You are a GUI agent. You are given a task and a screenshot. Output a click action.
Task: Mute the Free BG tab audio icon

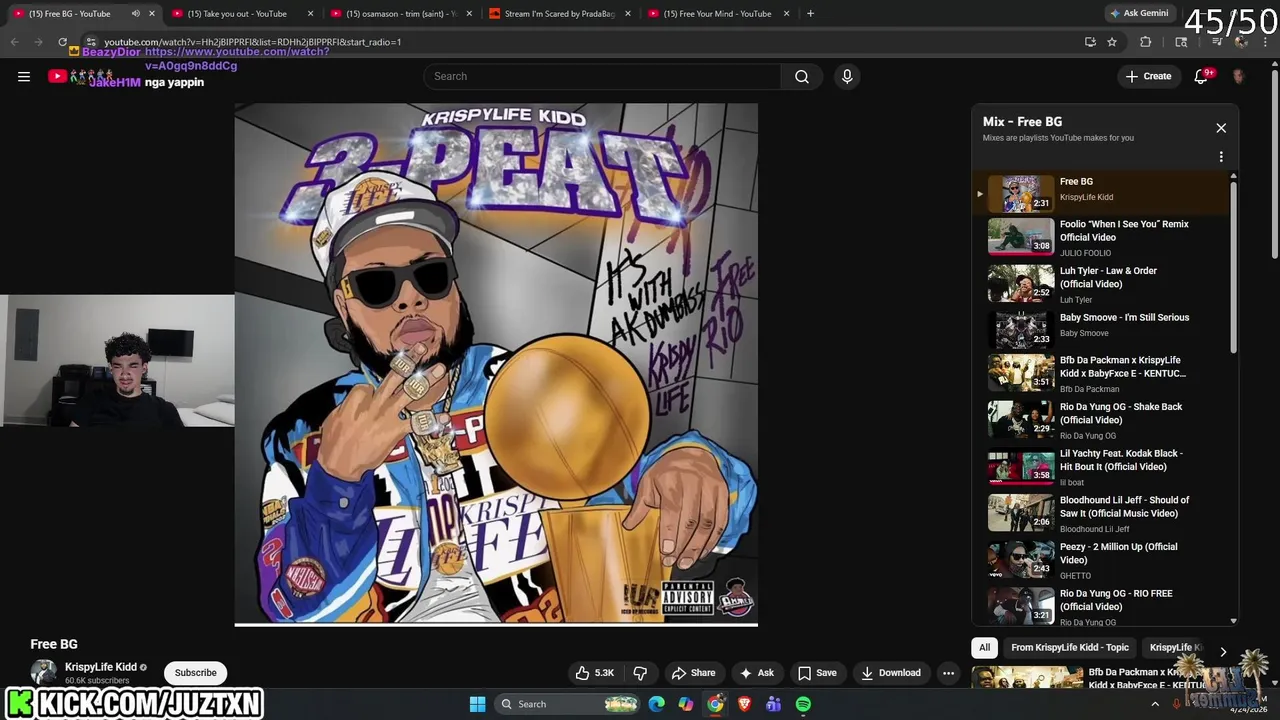[x=135, y=14]
